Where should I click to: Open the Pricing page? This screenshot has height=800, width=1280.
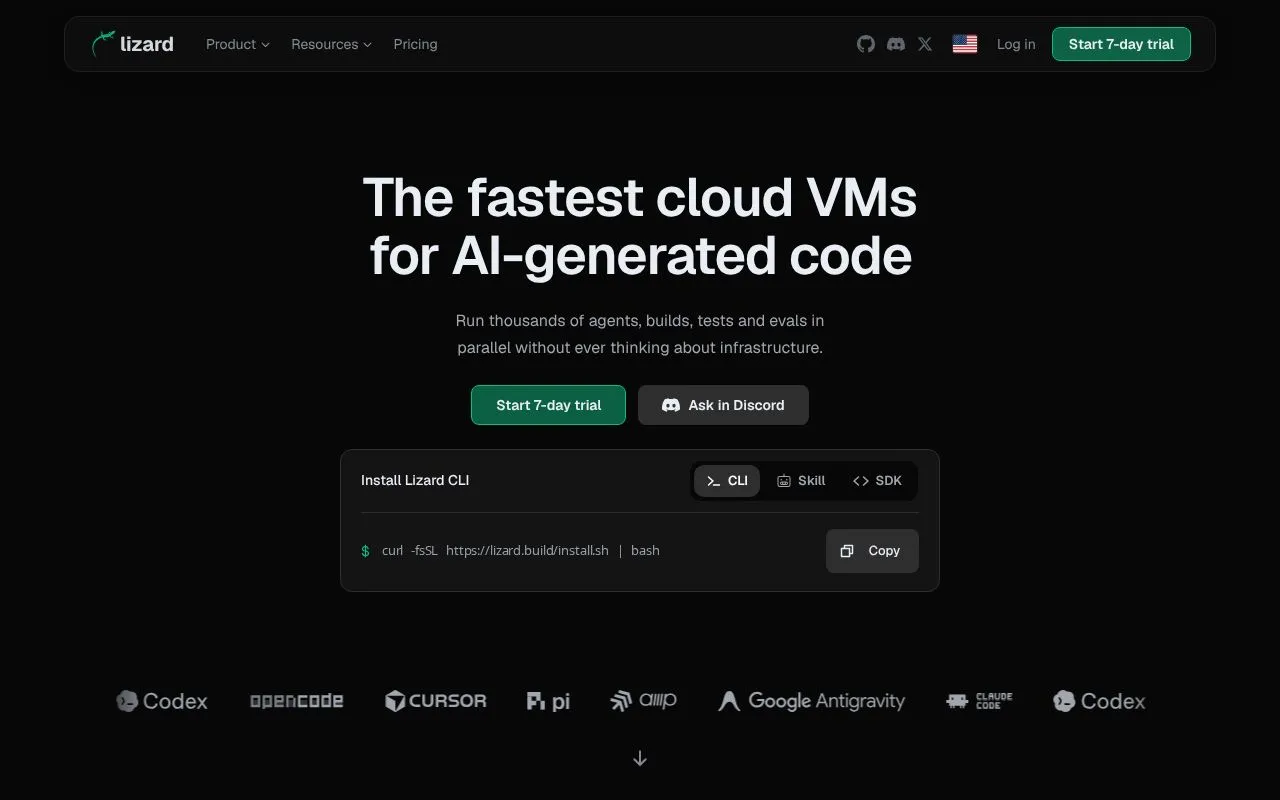pyautogui.click(x=415, y=44)
